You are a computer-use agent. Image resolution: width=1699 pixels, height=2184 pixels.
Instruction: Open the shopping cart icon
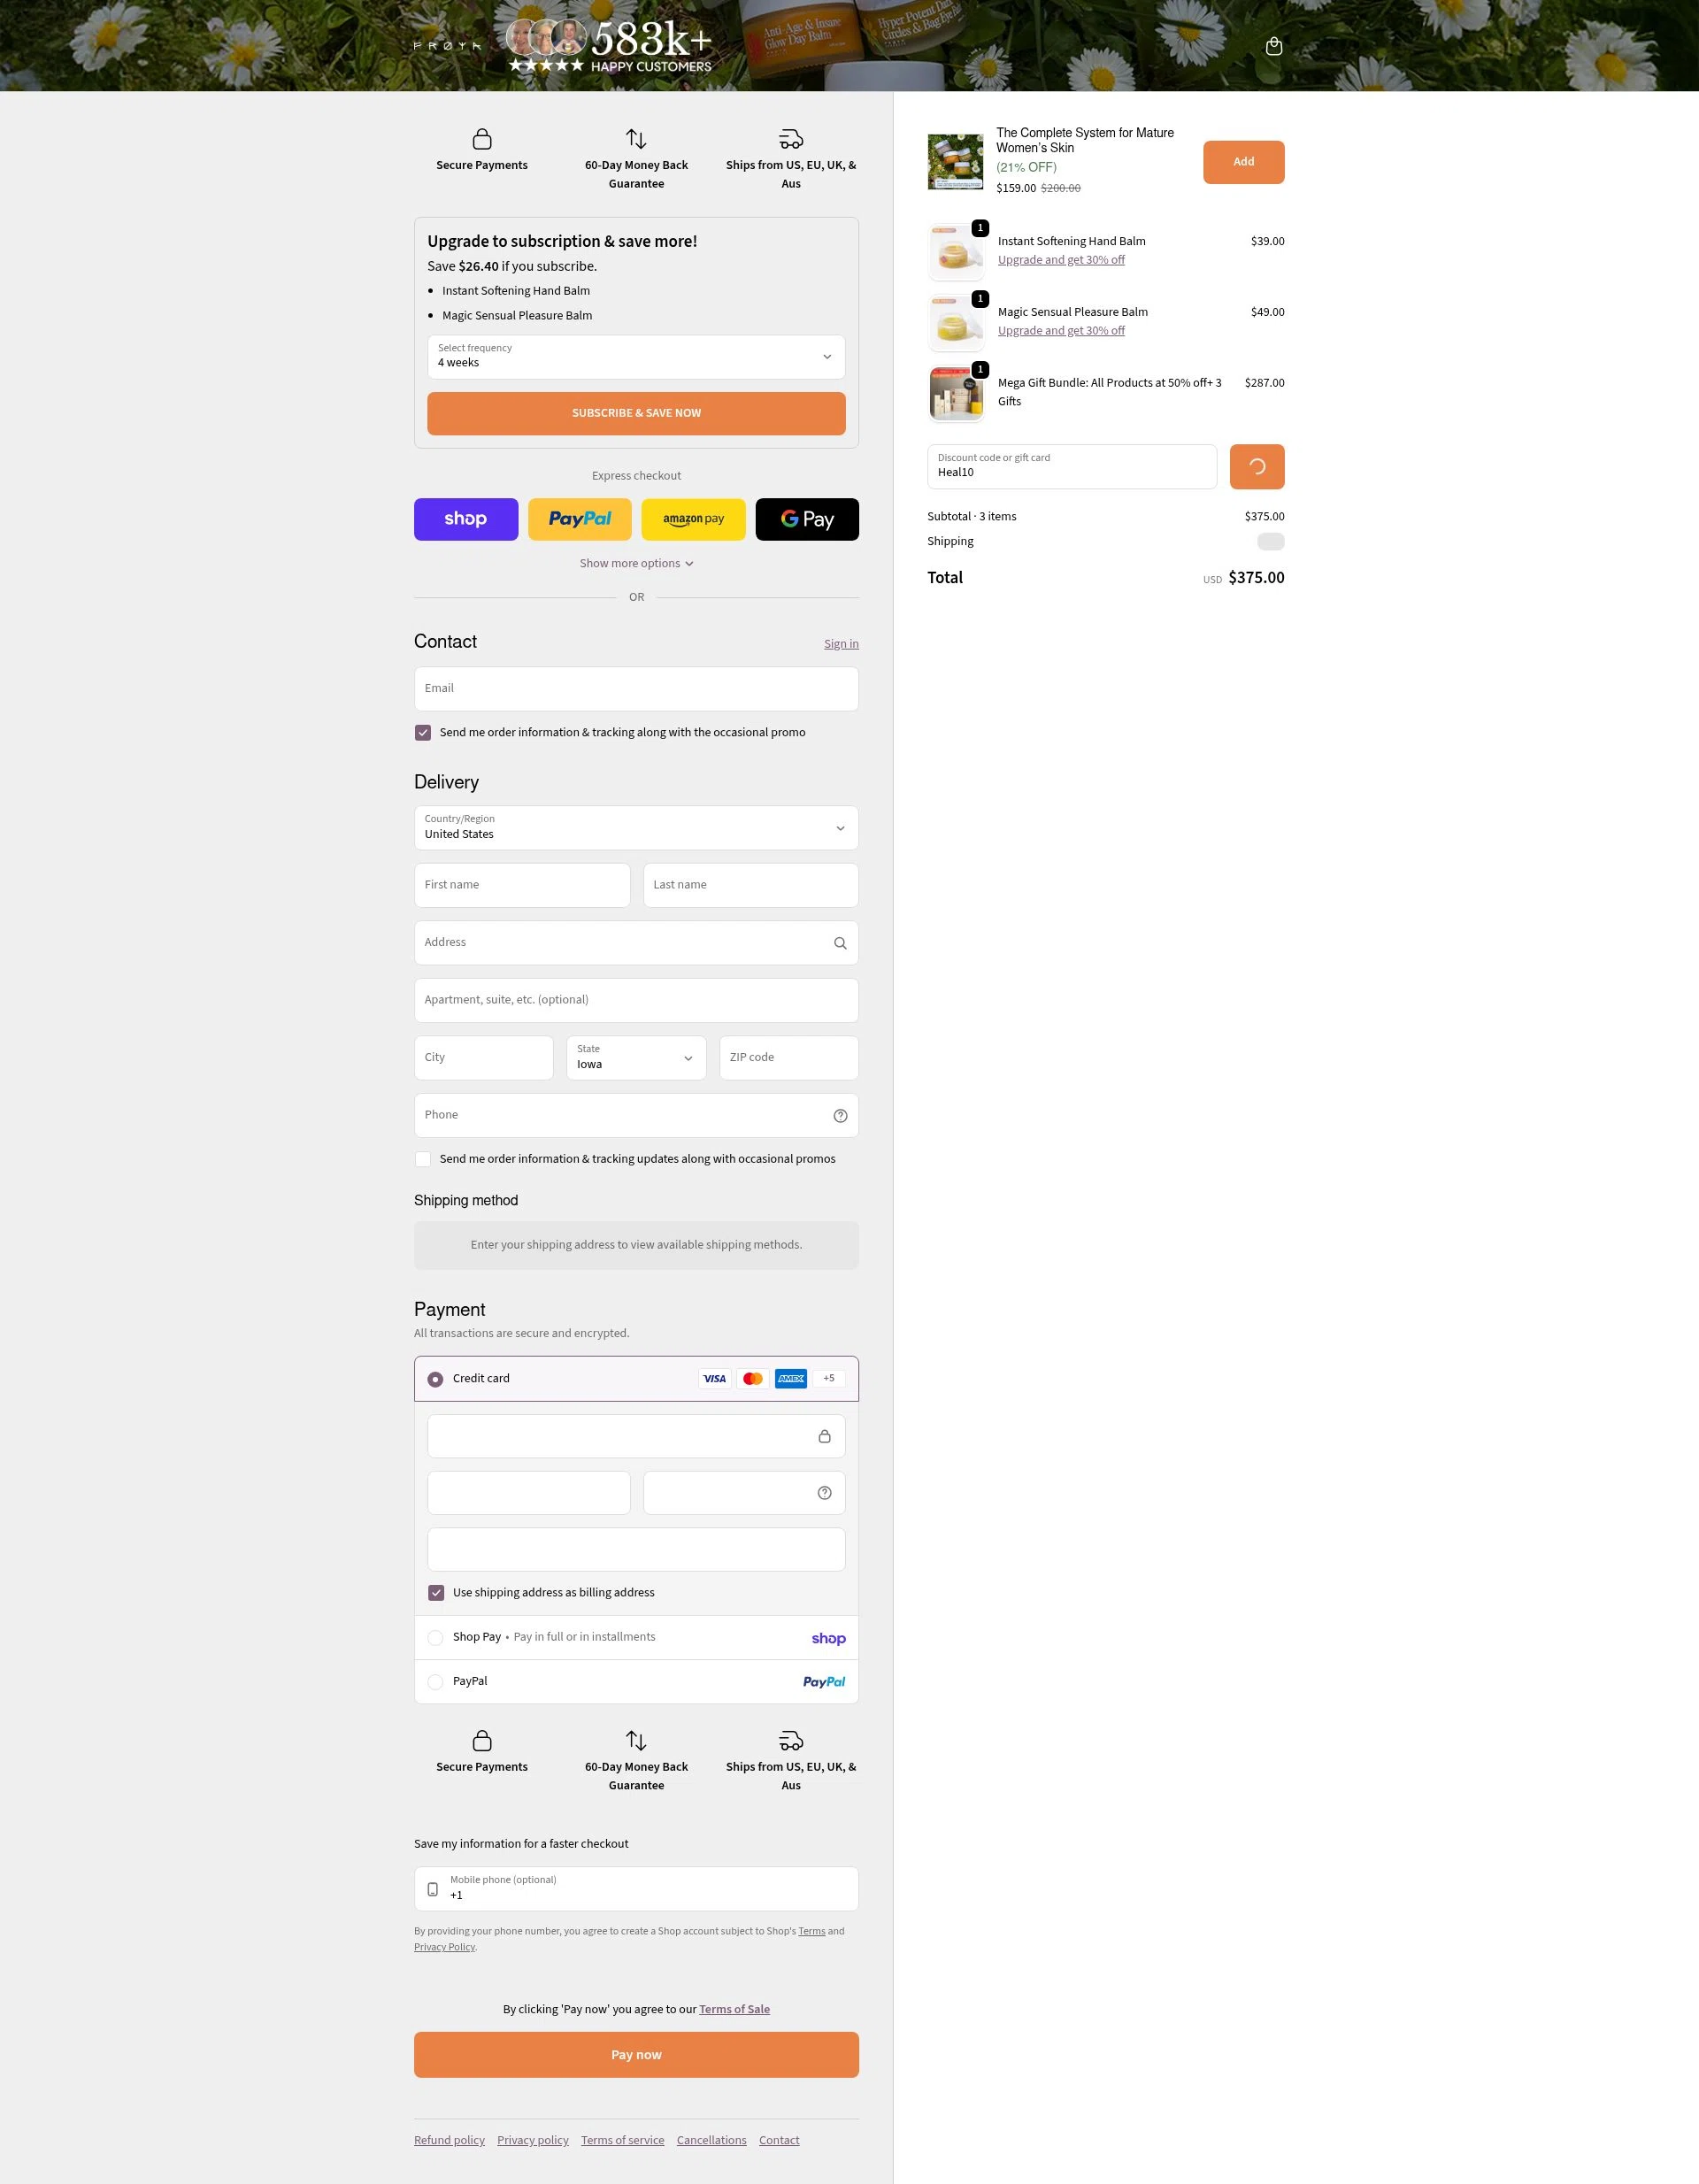pyautogui.click(x=1274, y=46)
